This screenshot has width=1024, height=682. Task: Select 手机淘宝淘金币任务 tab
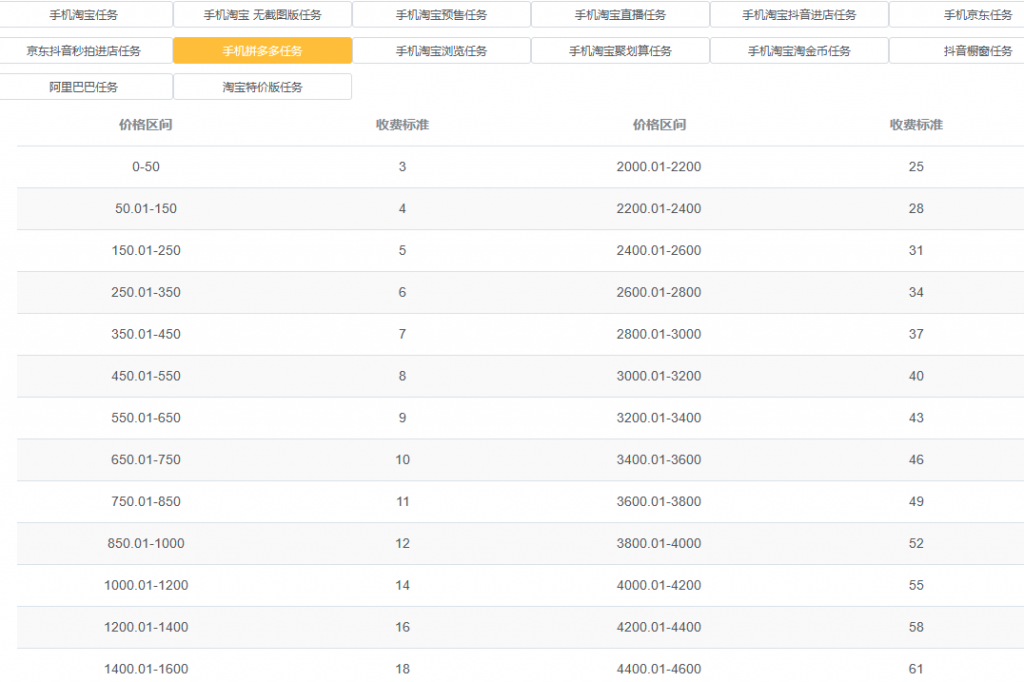[x=799, y=50]
